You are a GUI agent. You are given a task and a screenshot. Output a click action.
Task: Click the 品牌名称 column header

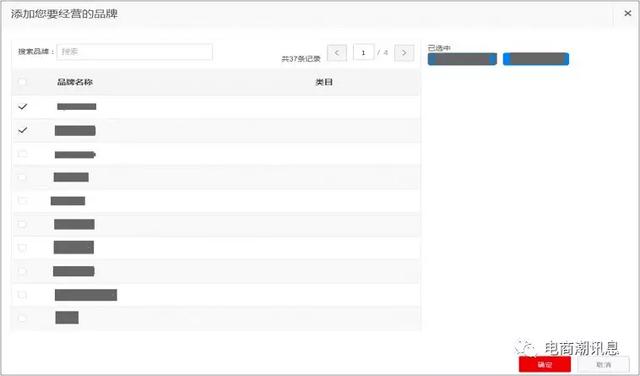(x=75, y=82)
